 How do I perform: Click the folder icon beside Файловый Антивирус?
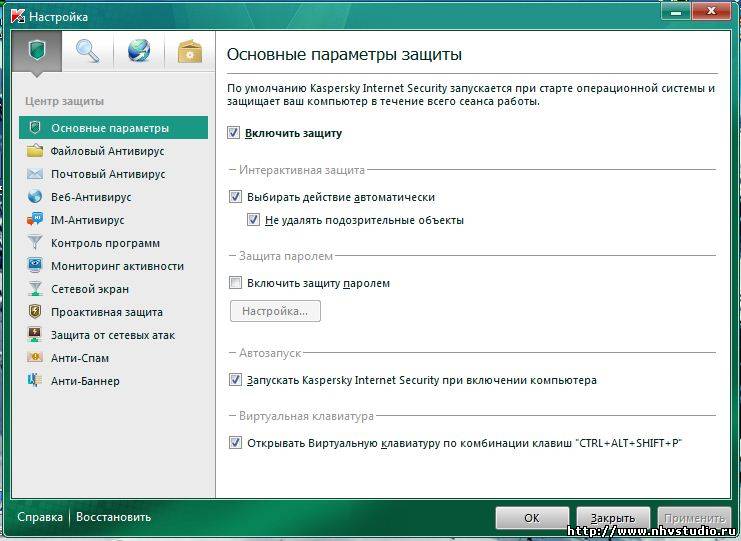coord(34,151)
